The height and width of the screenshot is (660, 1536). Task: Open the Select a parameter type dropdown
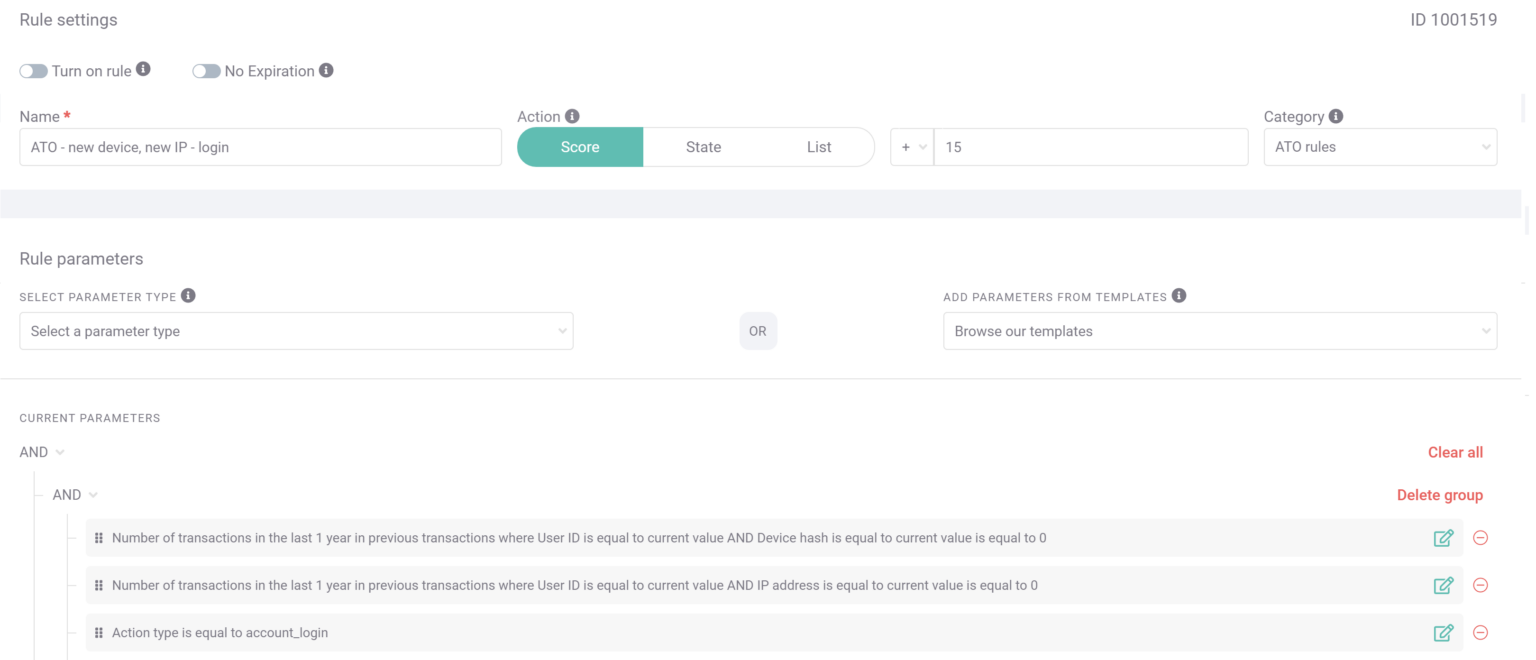pyautogui.click(x=296, y=330)
